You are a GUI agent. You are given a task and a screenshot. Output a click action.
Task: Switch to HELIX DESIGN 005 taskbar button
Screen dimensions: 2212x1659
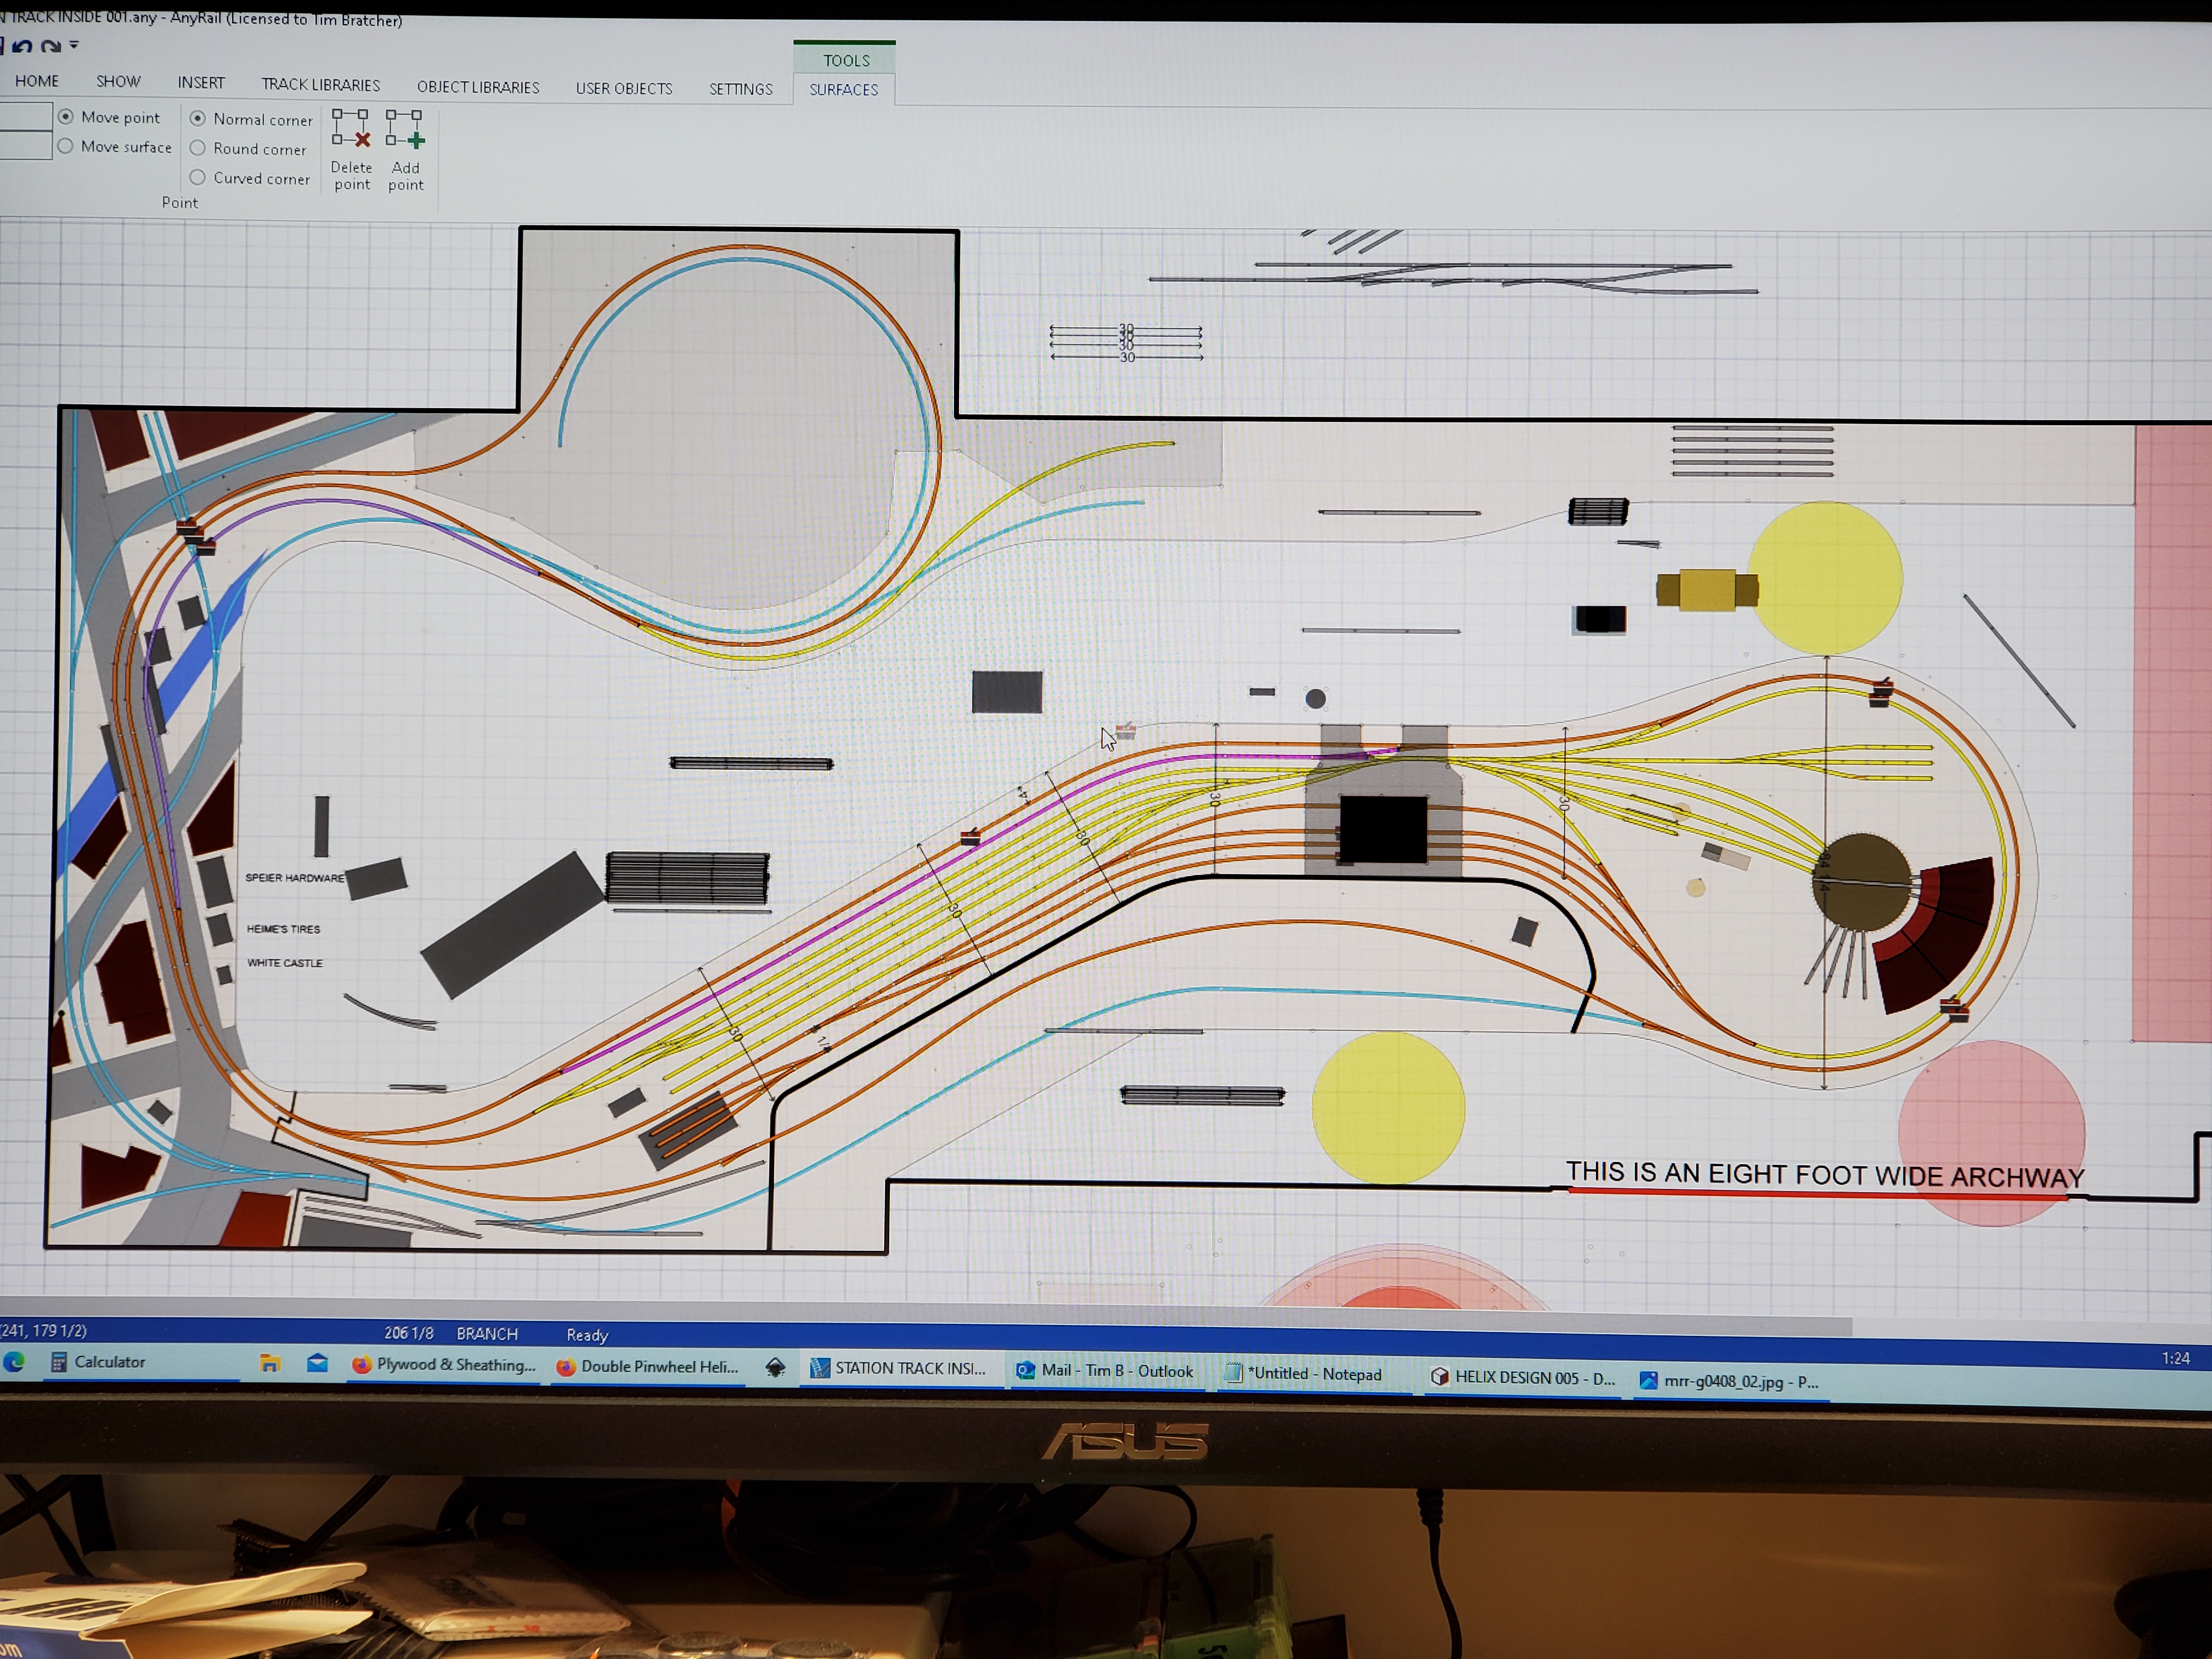pyautogui.click(x=1523, y=1377)
